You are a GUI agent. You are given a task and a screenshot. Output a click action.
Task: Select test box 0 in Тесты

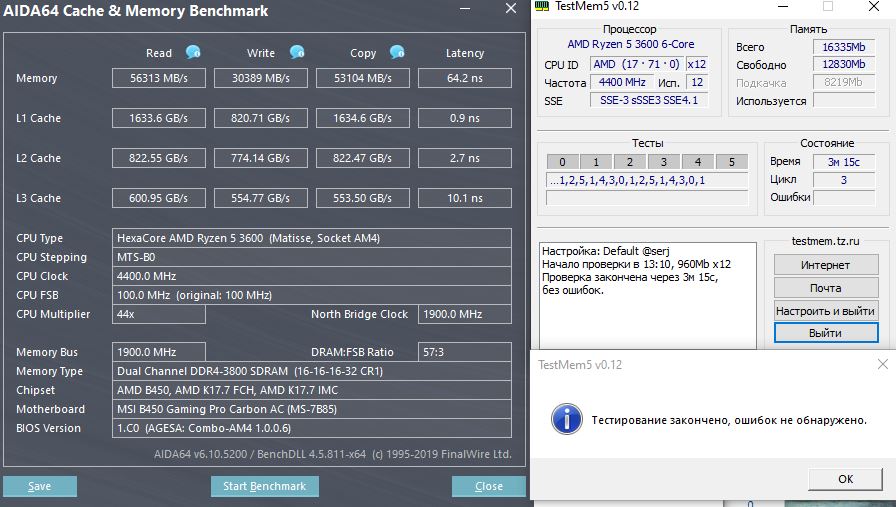(562, 162)
